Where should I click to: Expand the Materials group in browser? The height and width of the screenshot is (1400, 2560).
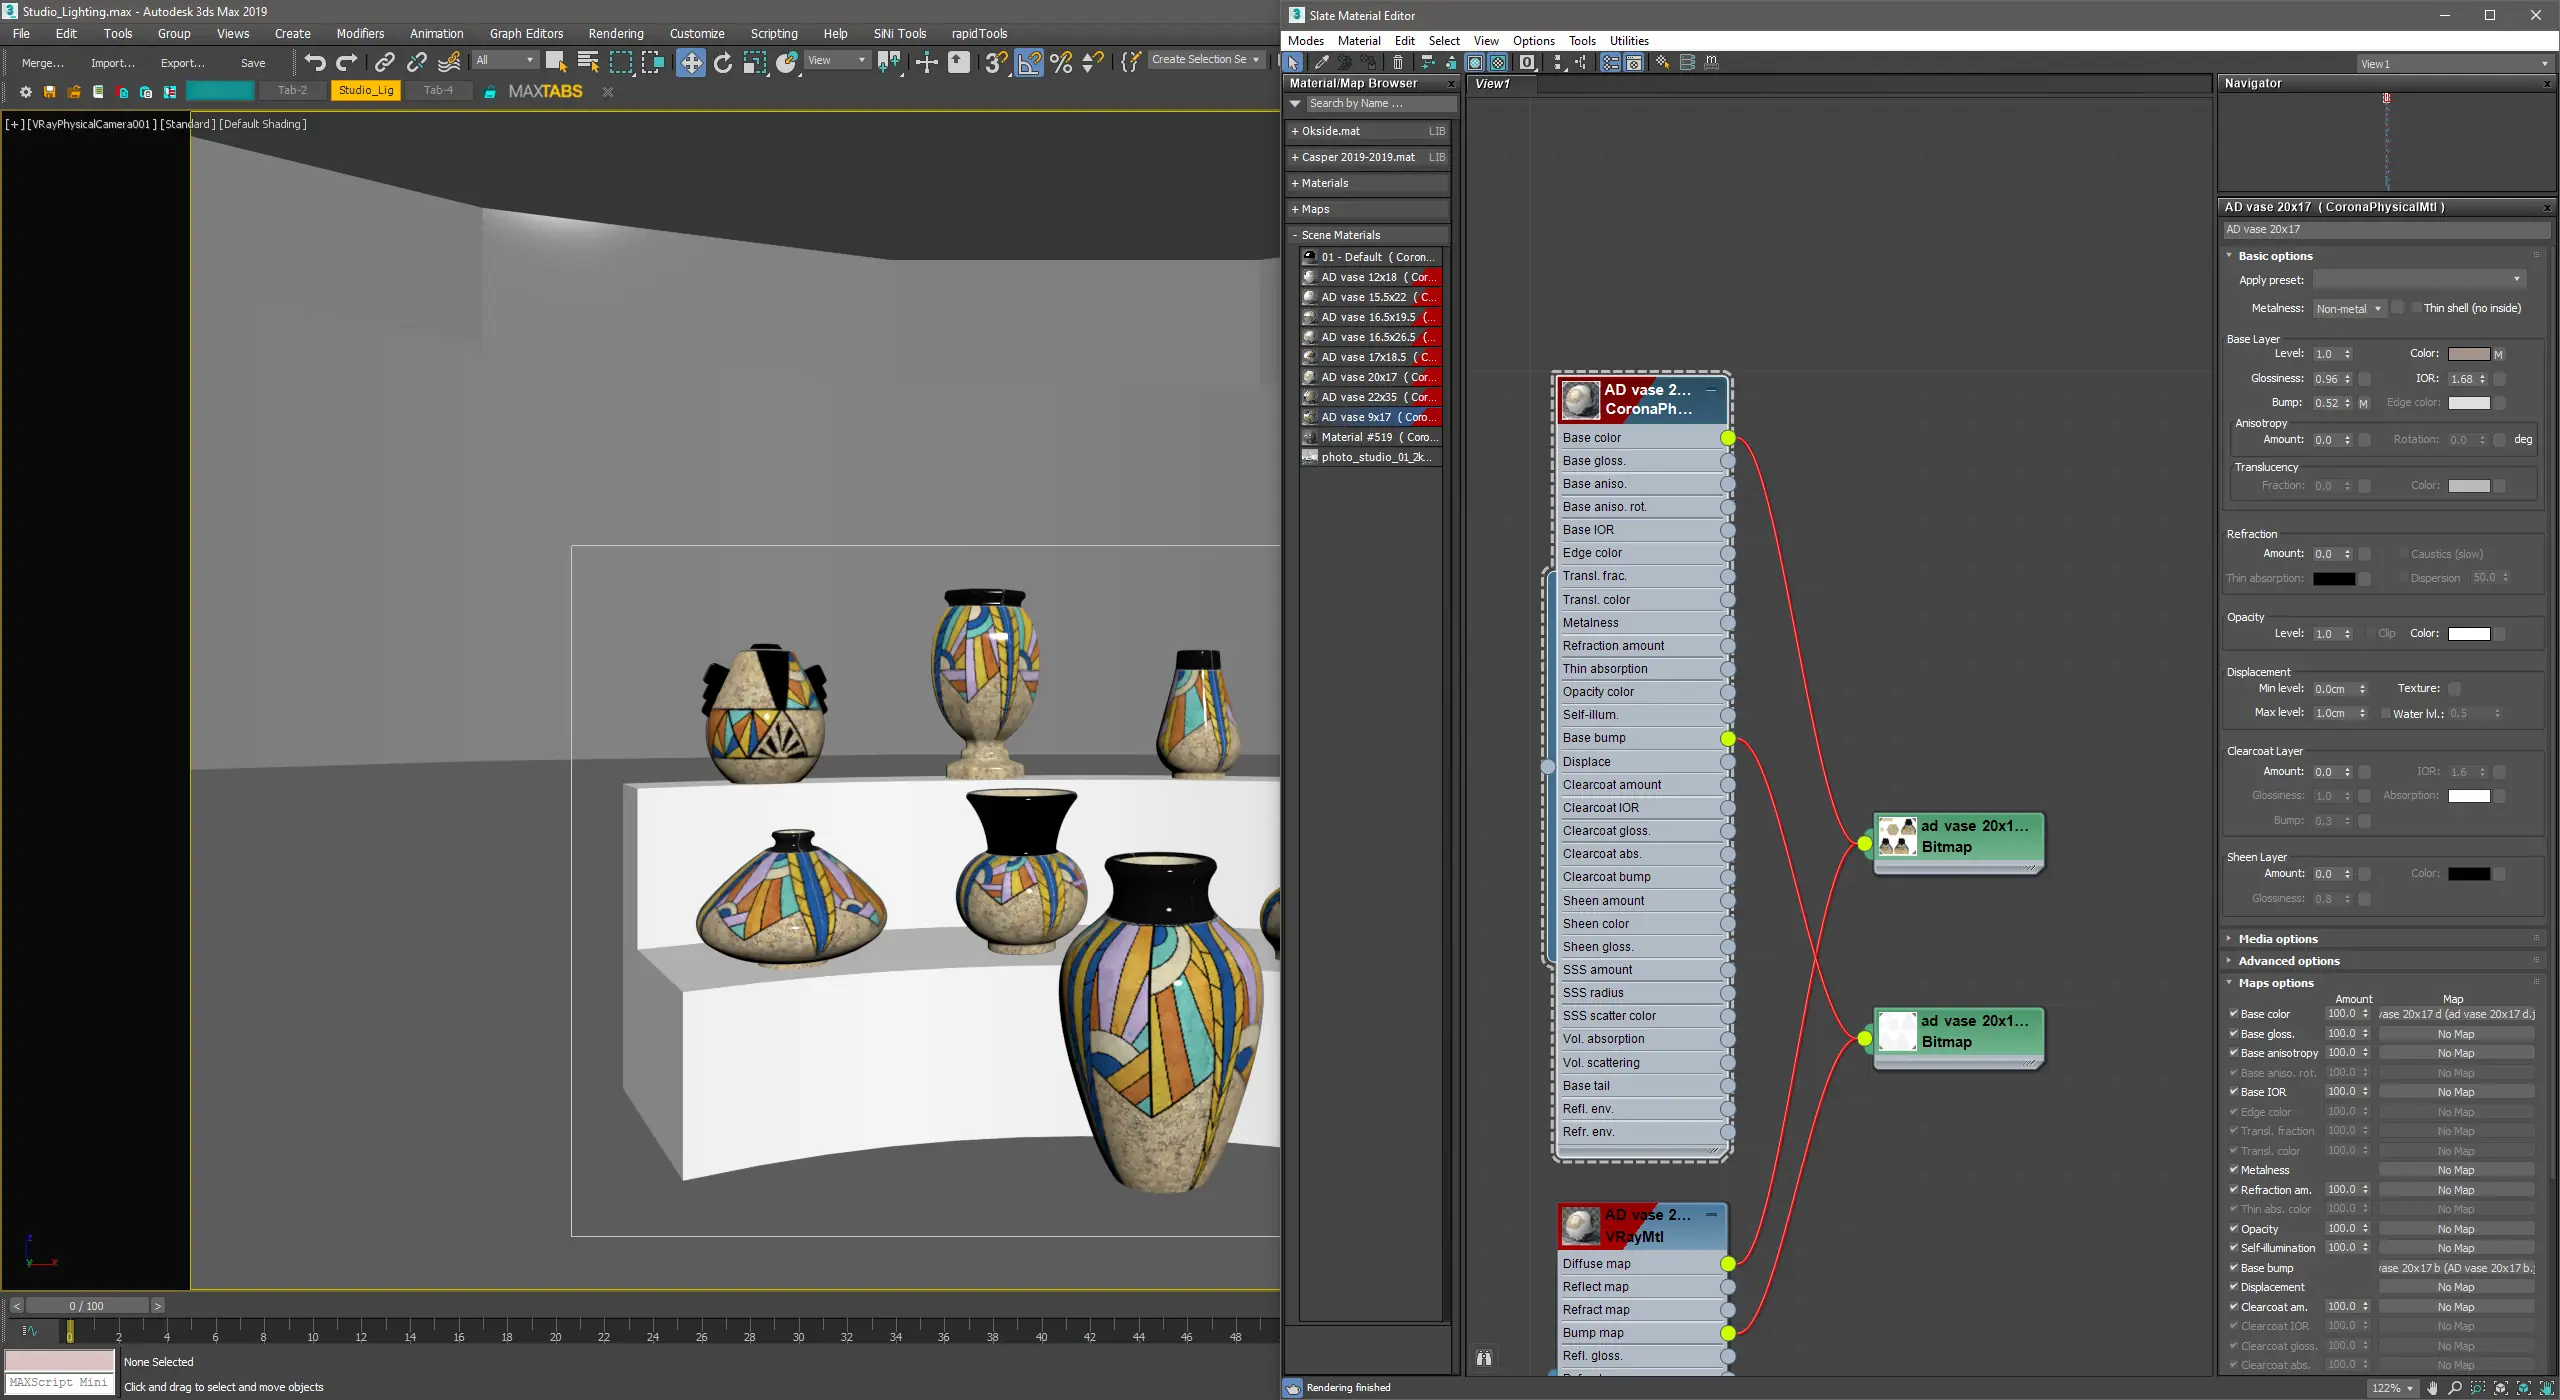click(x=1324, y=183)
